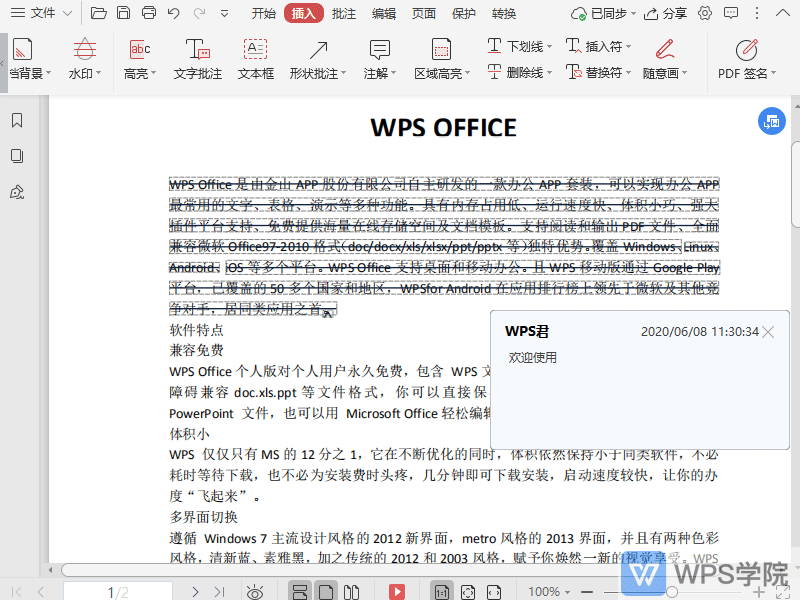Open the annotations sidebar panel icon

pos(17,192)
